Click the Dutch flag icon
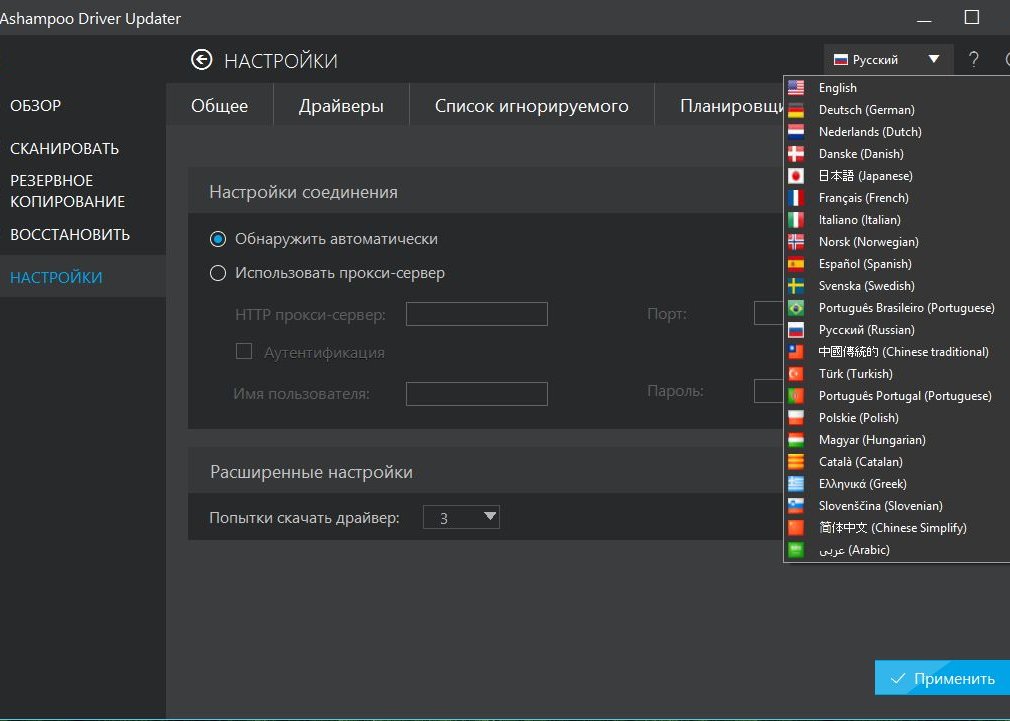 coord(796,131)
